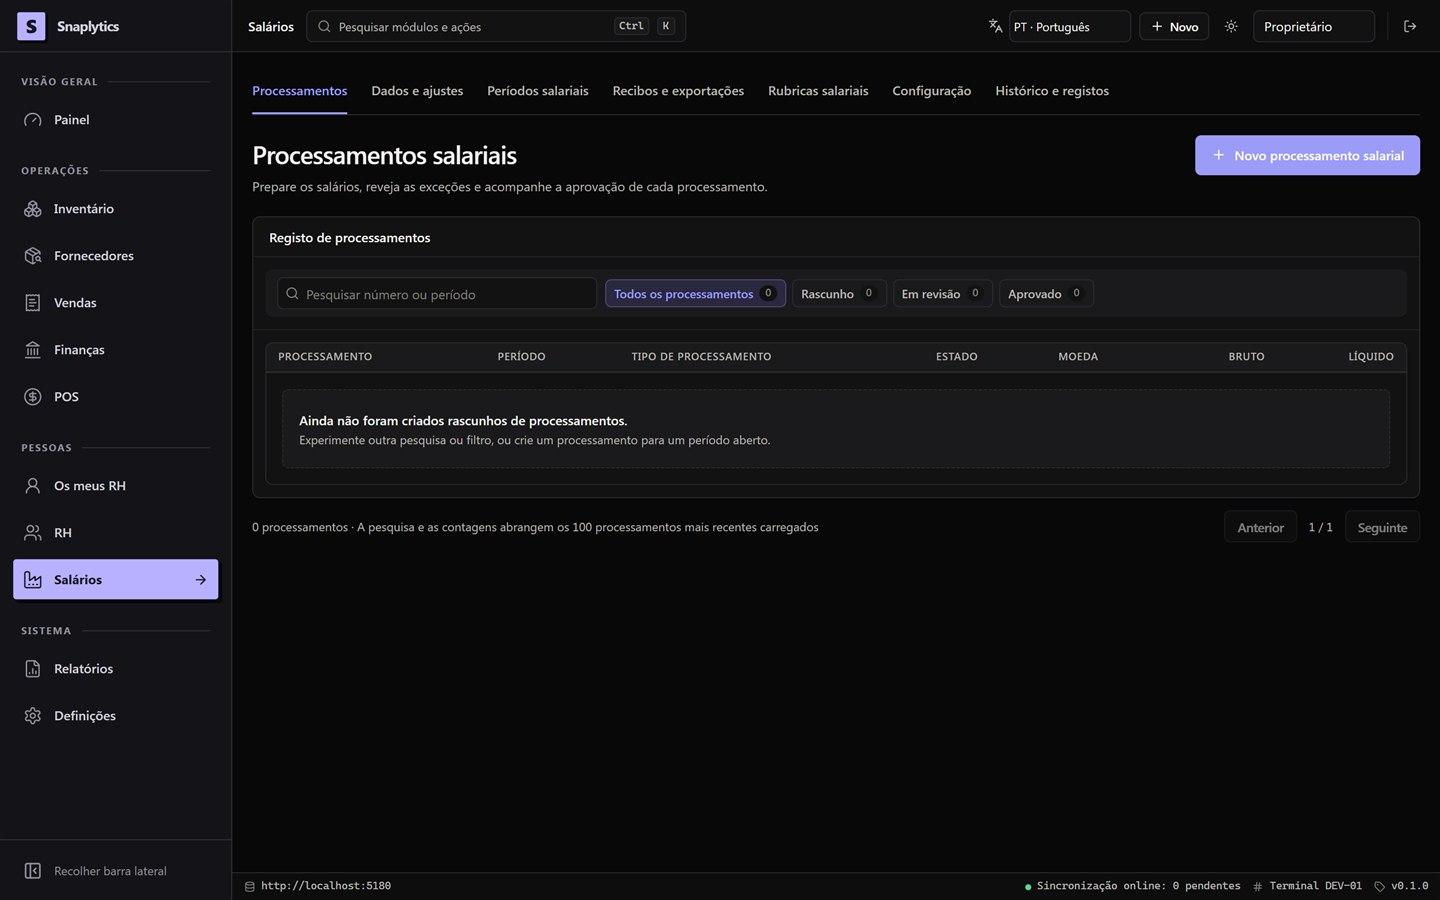The width and height of the screenshot is (1440, 900).
Task: Open the POS sidebar item
Action: pyautogui.click(x=116, y=397)
